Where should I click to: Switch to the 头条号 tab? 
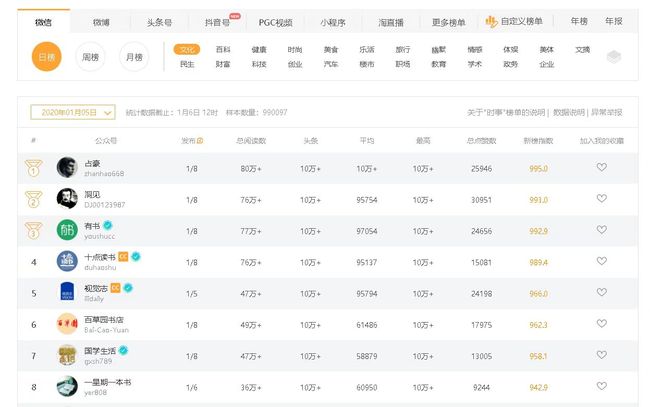point(159,22)
